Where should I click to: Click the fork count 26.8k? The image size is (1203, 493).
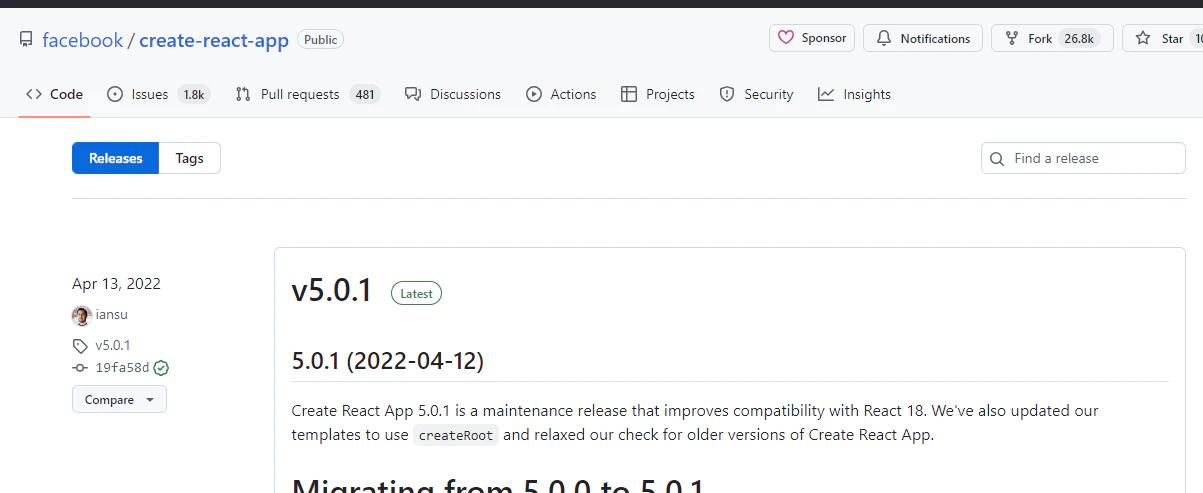[1079, 38]
